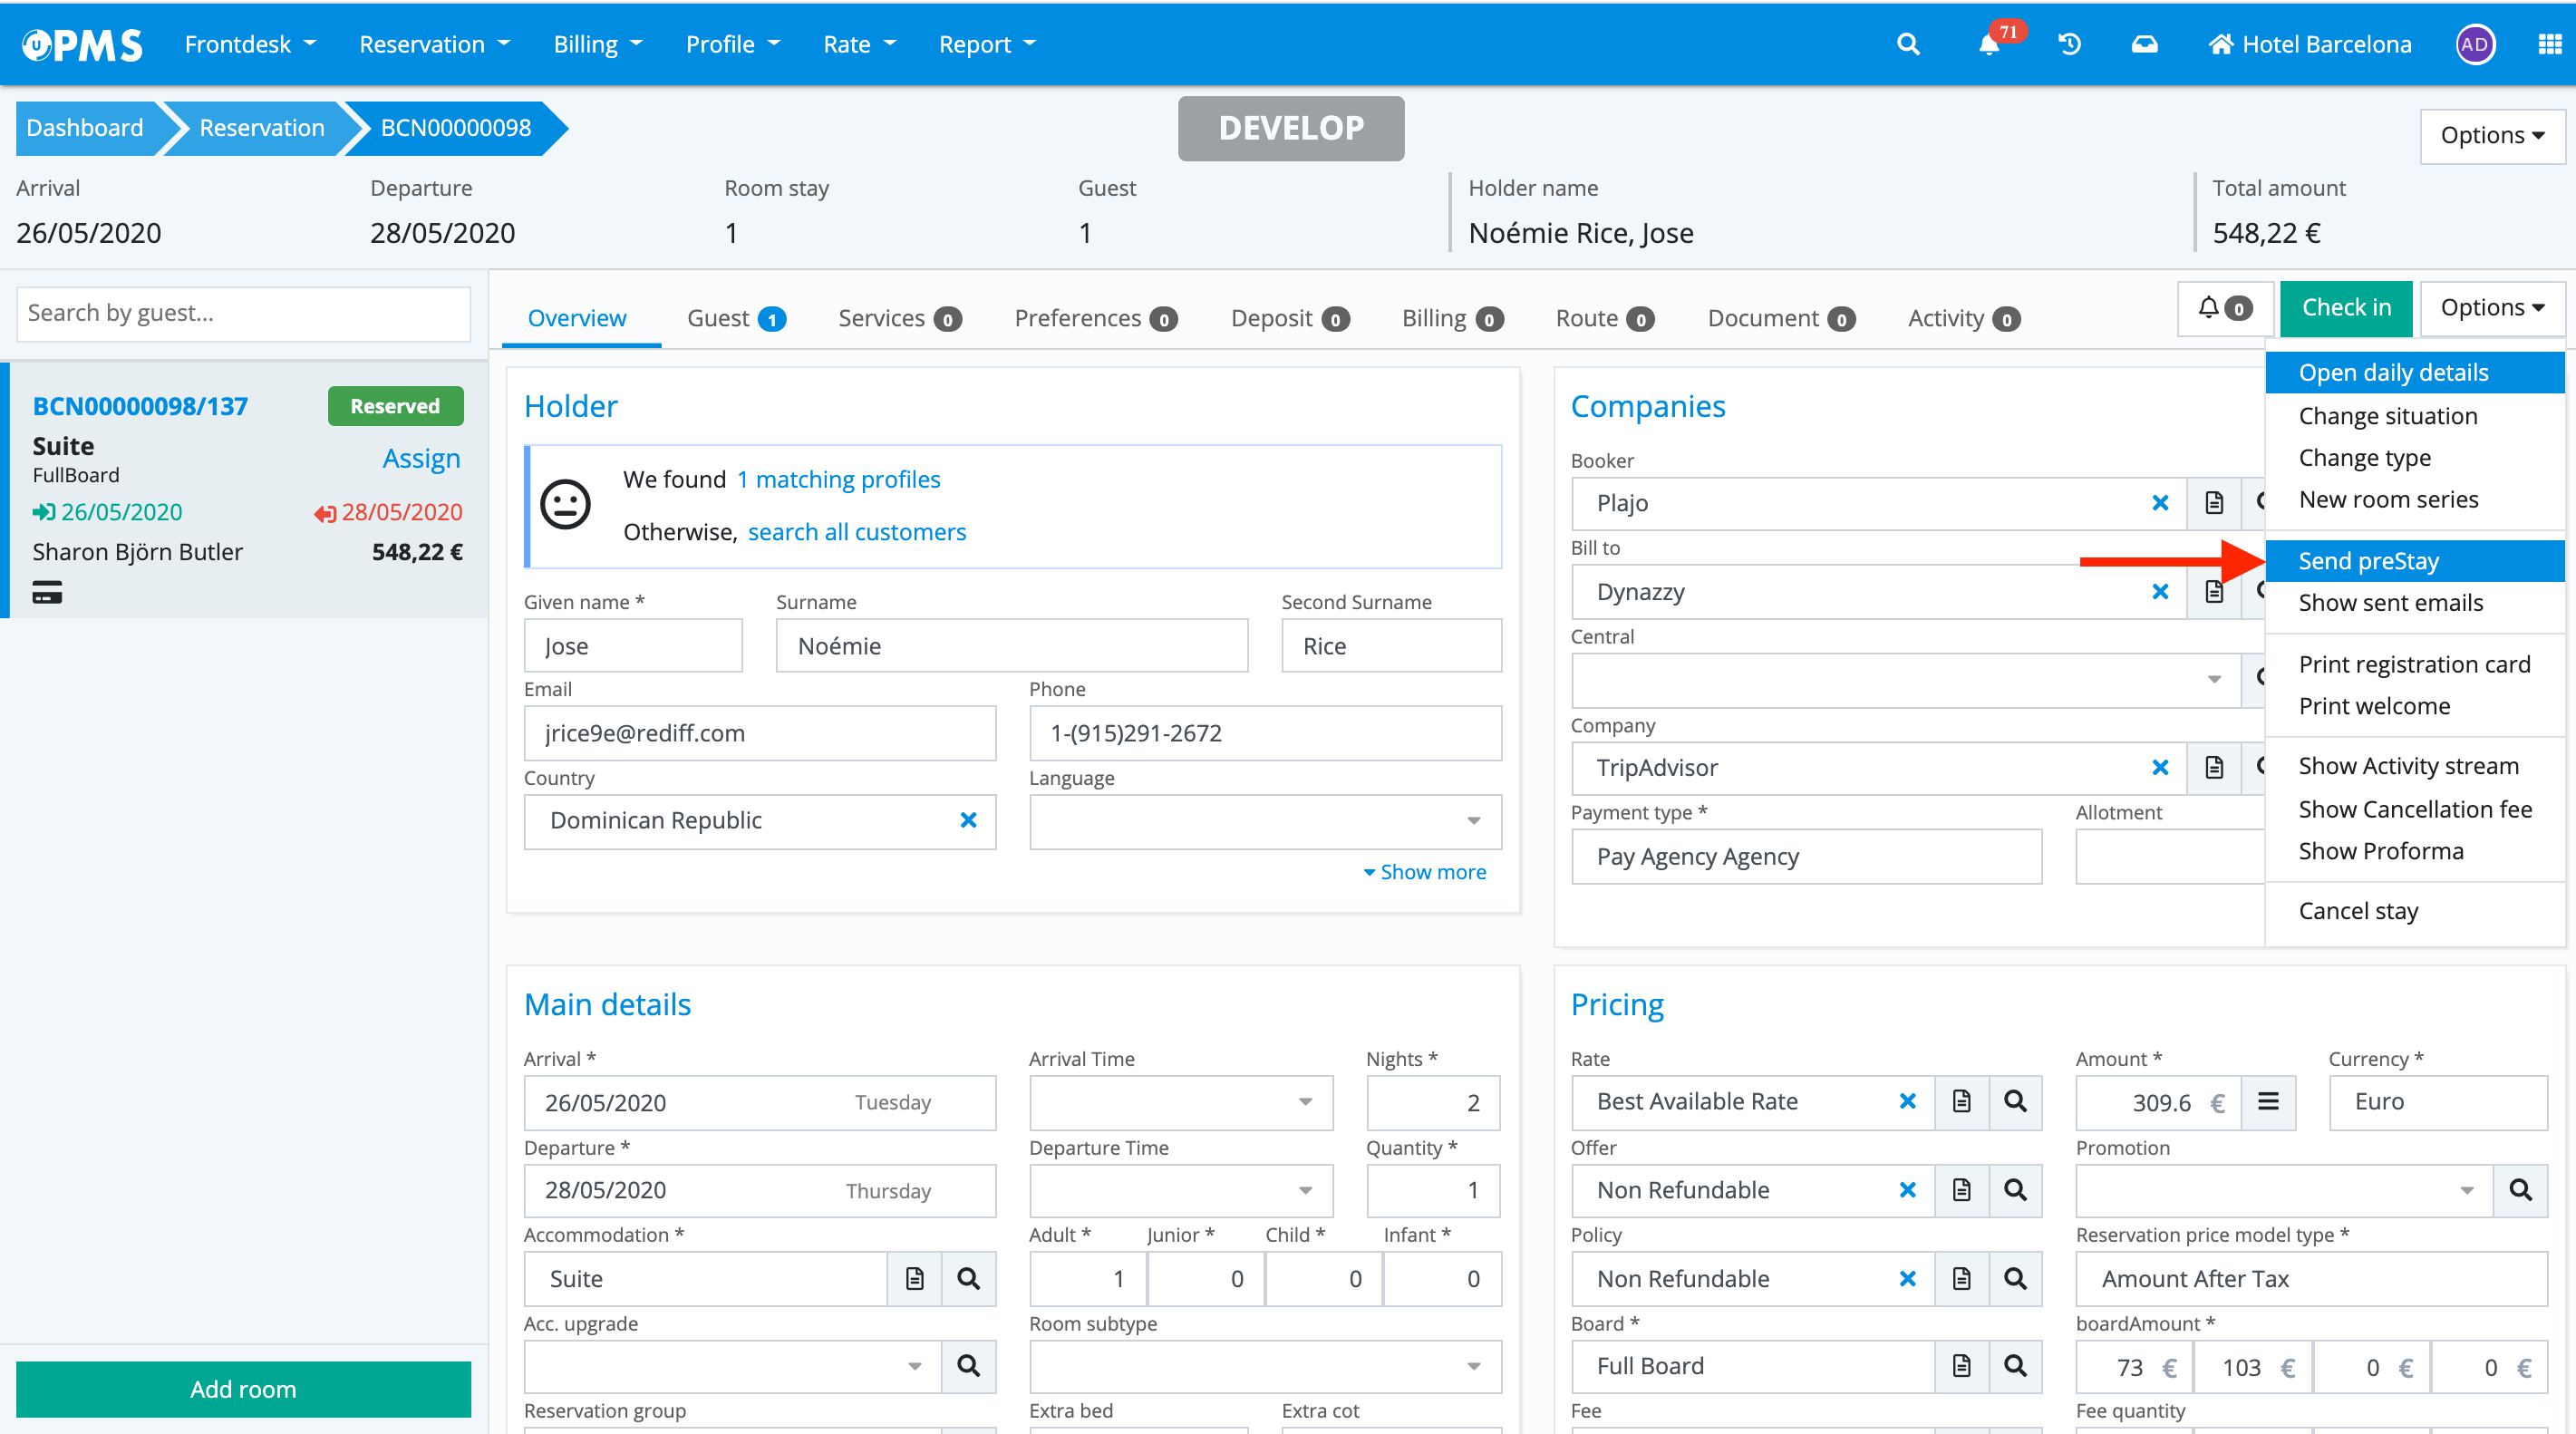This screenshot has width=2576, height=1434.
Task: Click the reservation alerts bell counter
Action: tap(2225, 308)
